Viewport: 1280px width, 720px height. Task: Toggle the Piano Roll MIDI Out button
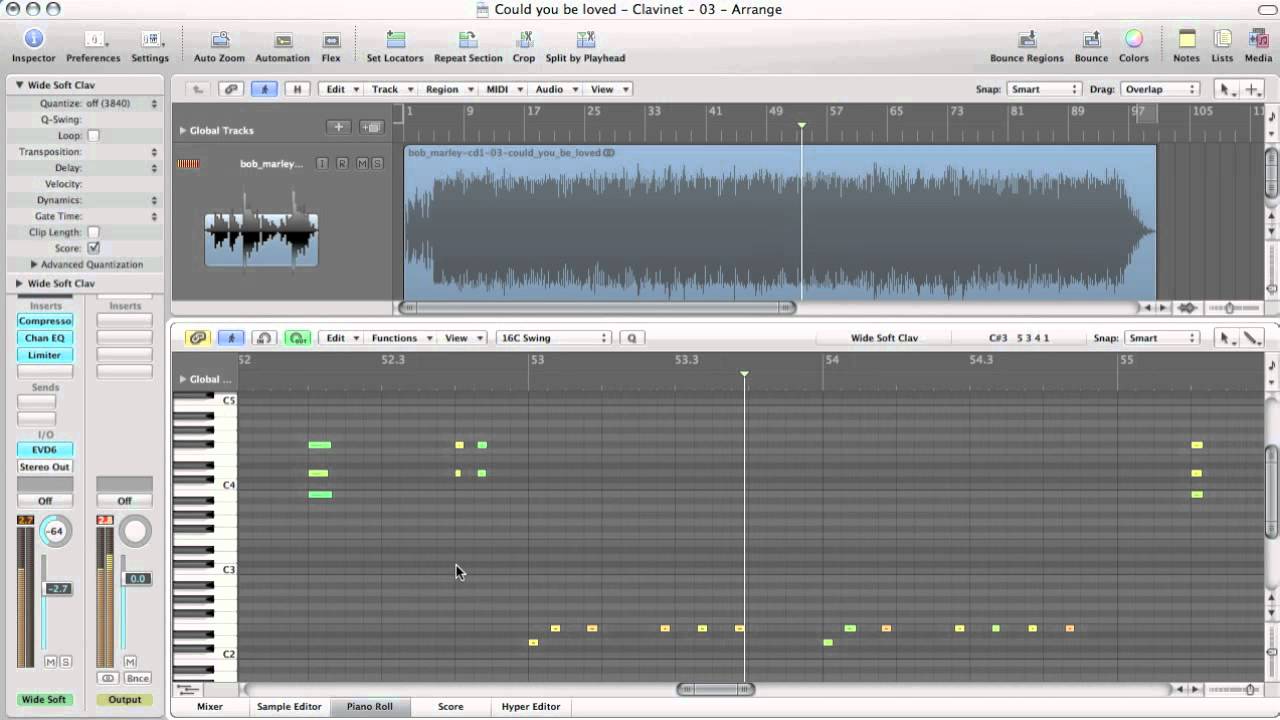[297, 338]
